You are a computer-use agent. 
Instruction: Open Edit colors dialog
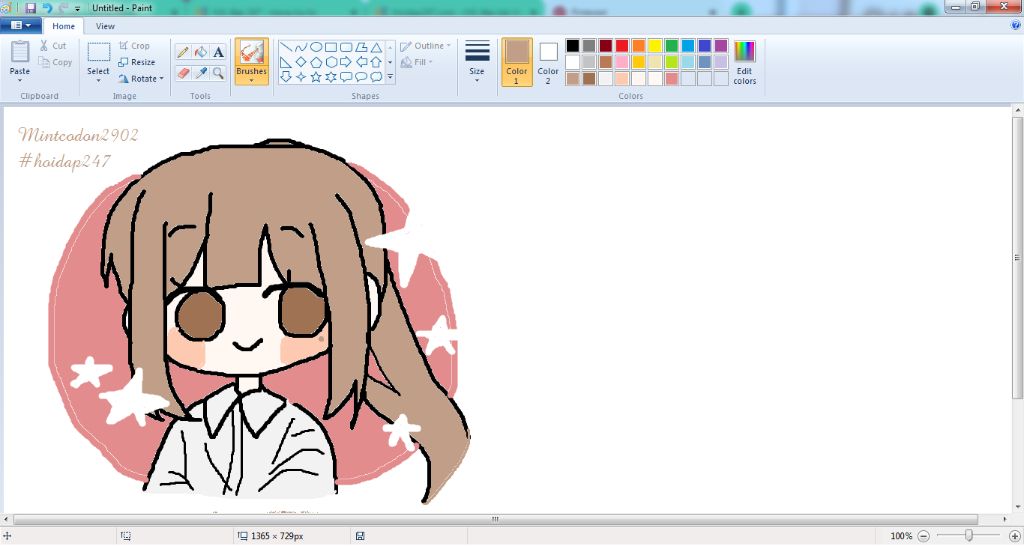(744, 62)
